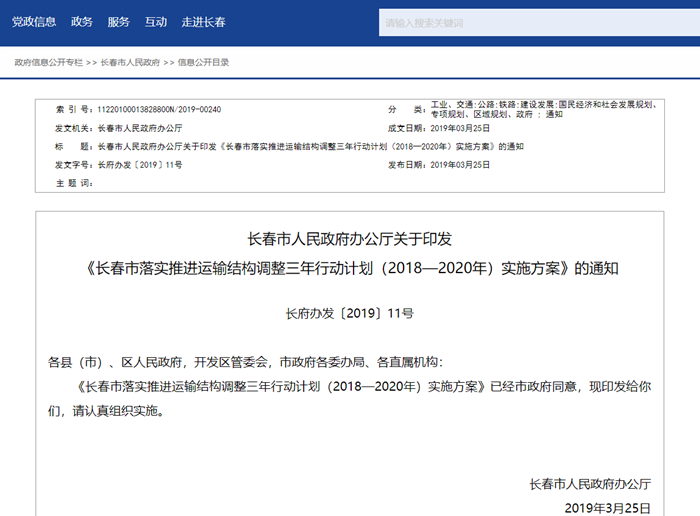Visit the 走进长春 section
The width and height of the screenshot is (700, 516).
pos(202,21)
